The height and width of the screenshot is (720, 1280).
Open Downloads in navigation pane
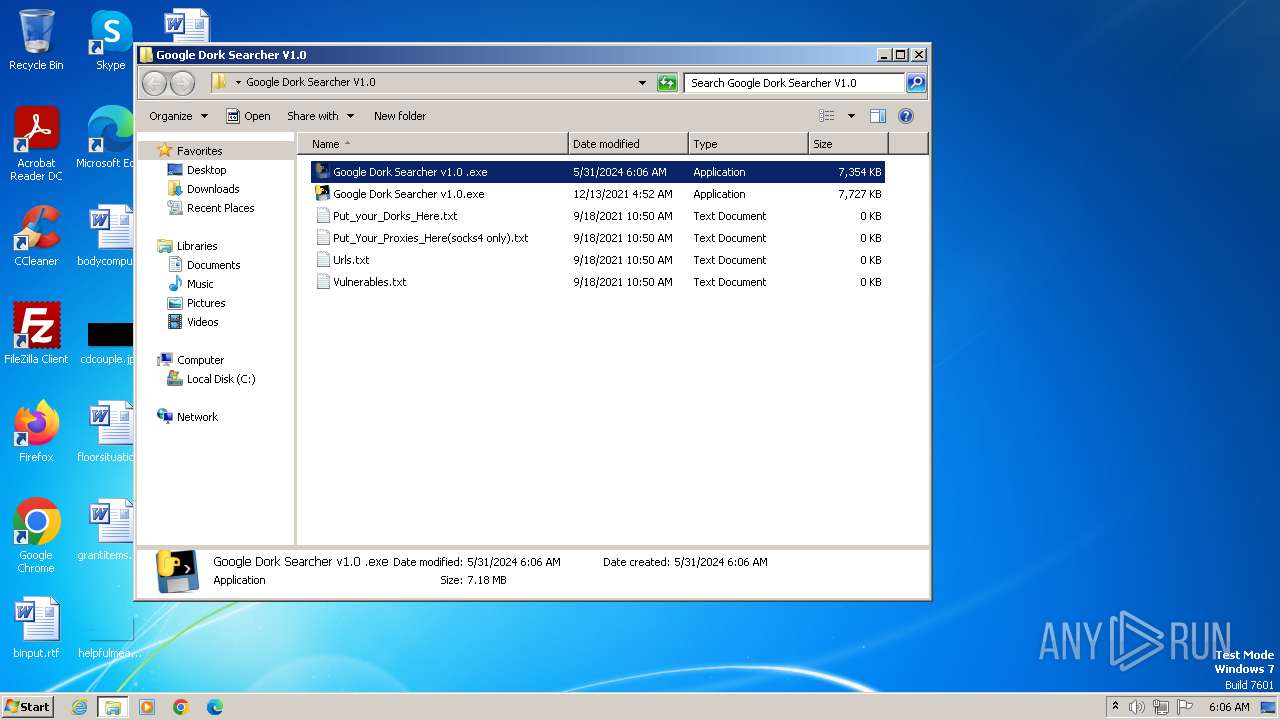(212, 189)
